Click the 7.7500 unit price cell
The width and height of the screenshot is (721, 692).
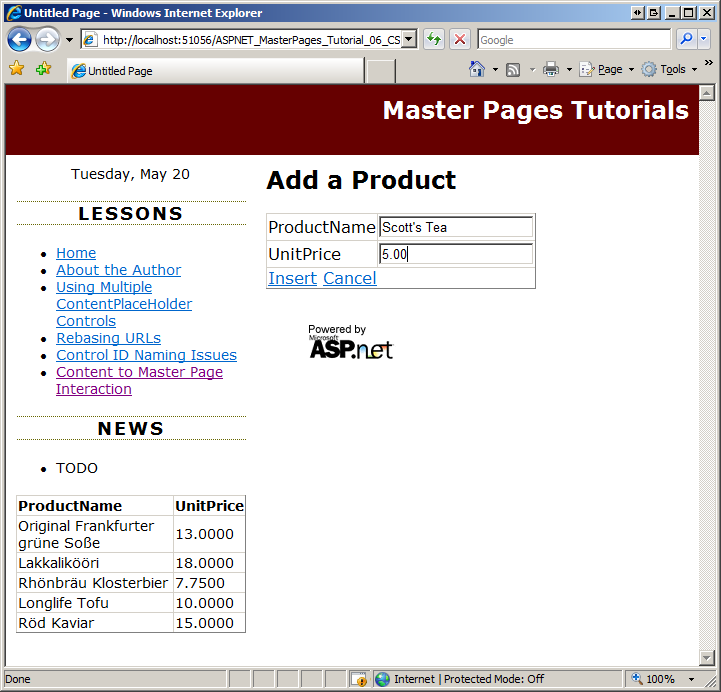[x=209, y=583]
